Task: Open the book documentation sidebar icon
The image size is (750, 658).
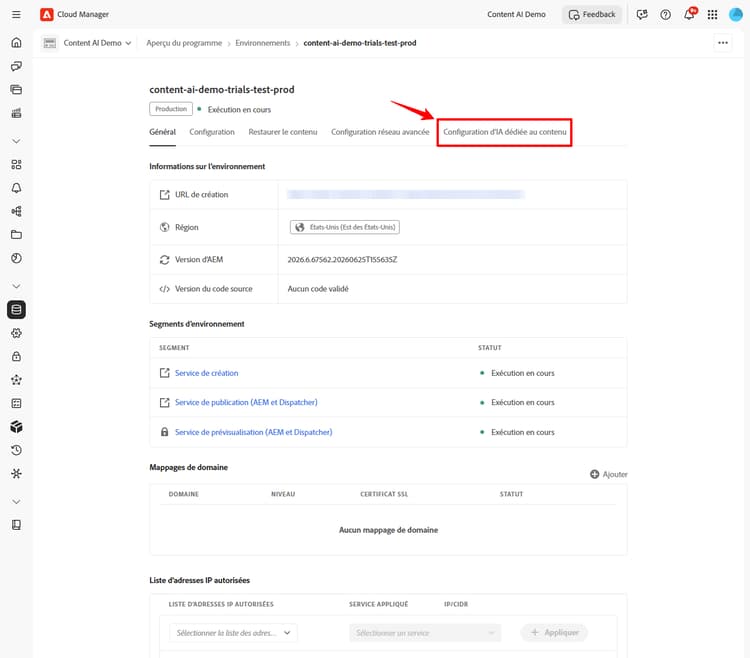Action: click(x=16, y=525)
